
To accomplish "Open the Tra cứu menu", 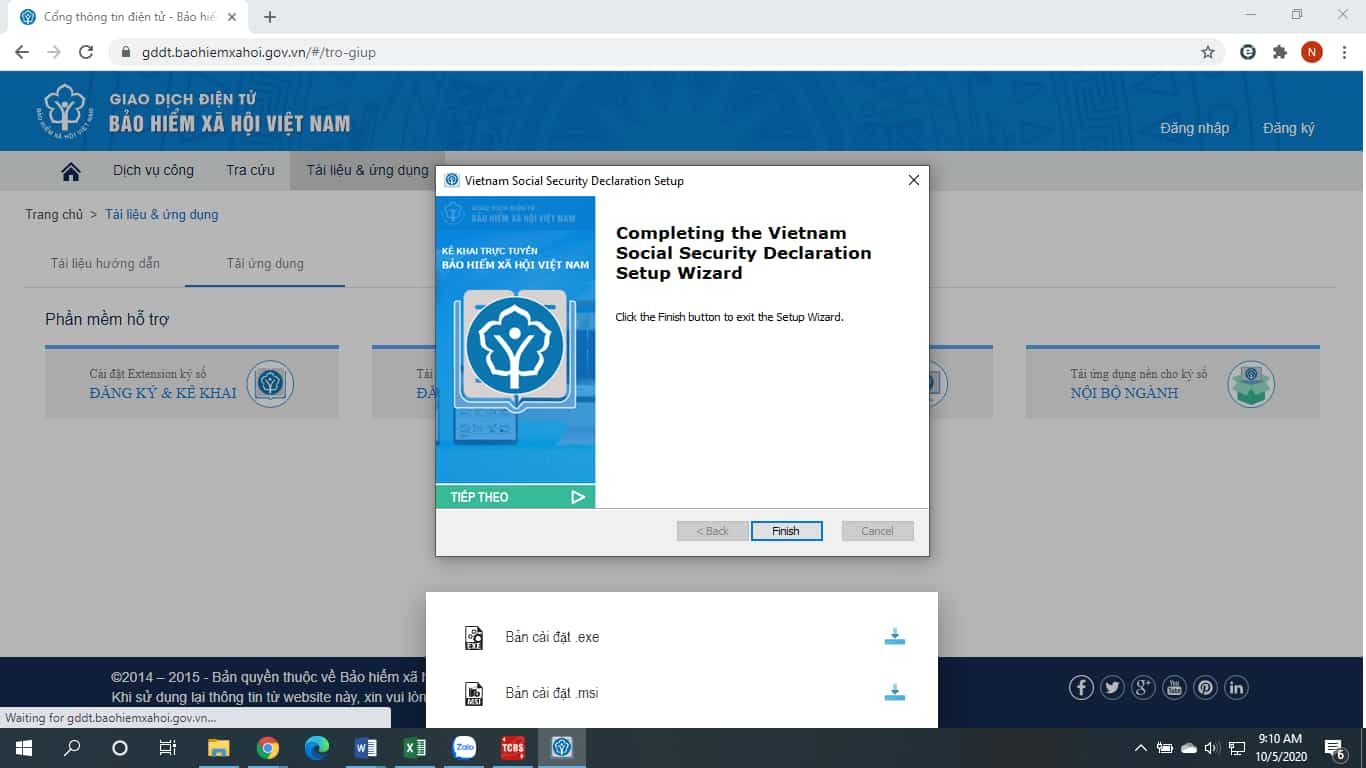I will 250,171.
